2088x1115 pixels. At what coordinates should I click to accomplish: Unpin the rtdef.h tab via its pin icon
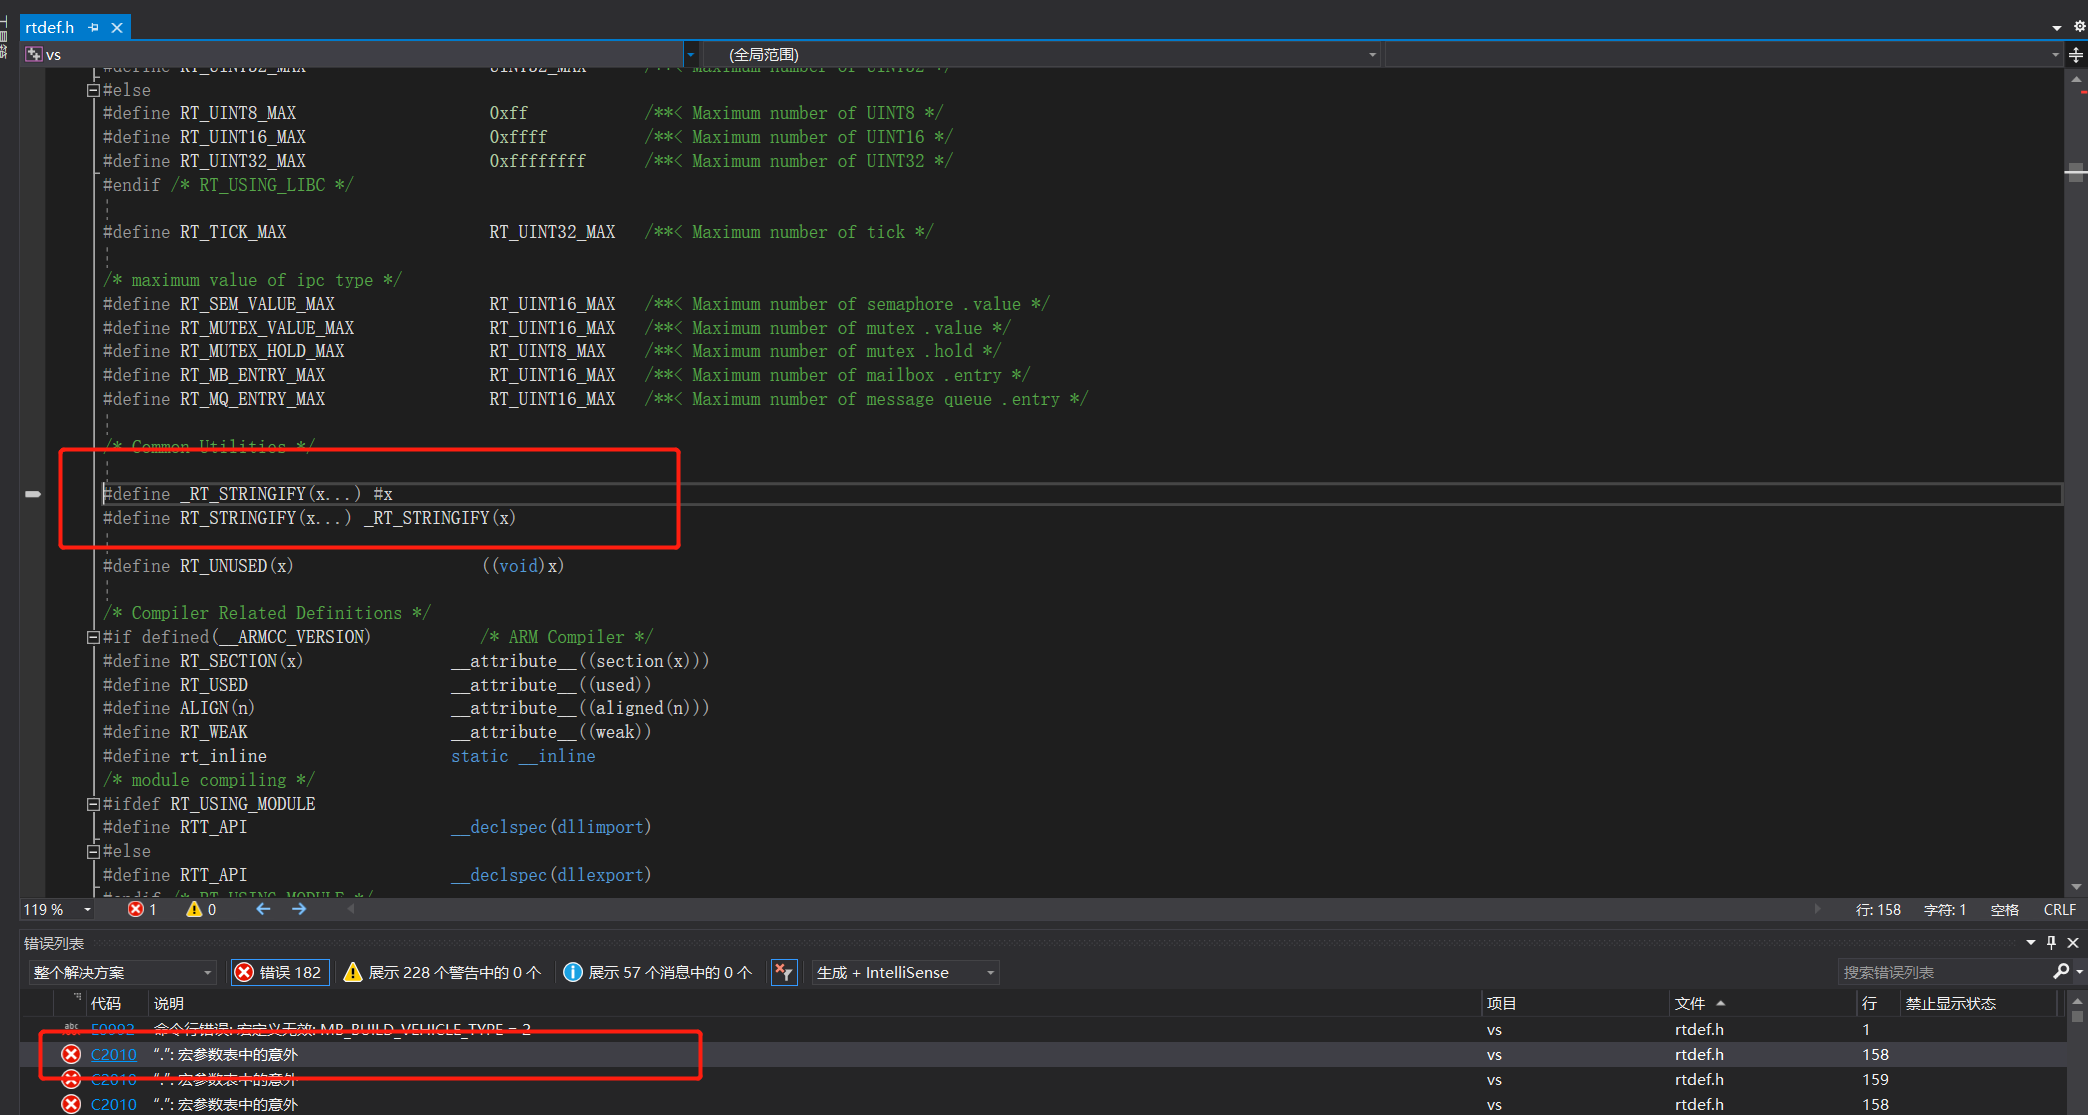(93, 27)
